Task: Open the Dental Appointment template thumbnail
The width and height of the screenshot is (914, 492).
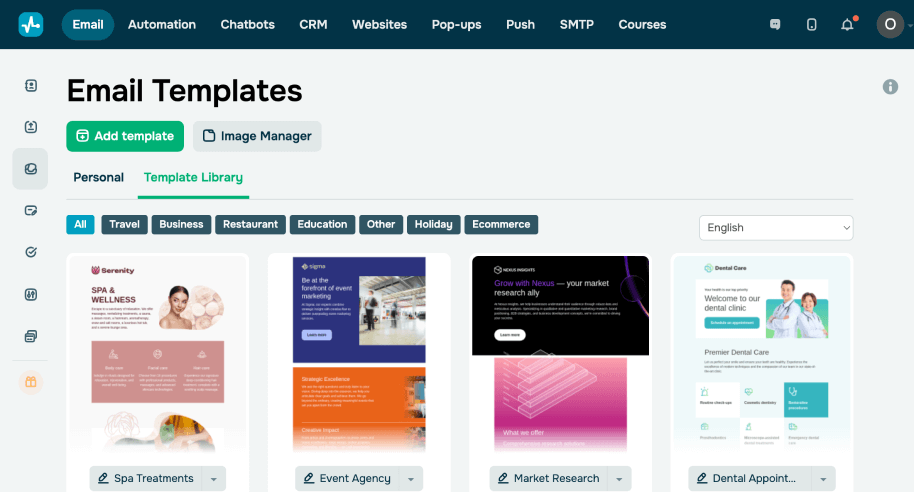Action: coord(762,356)
